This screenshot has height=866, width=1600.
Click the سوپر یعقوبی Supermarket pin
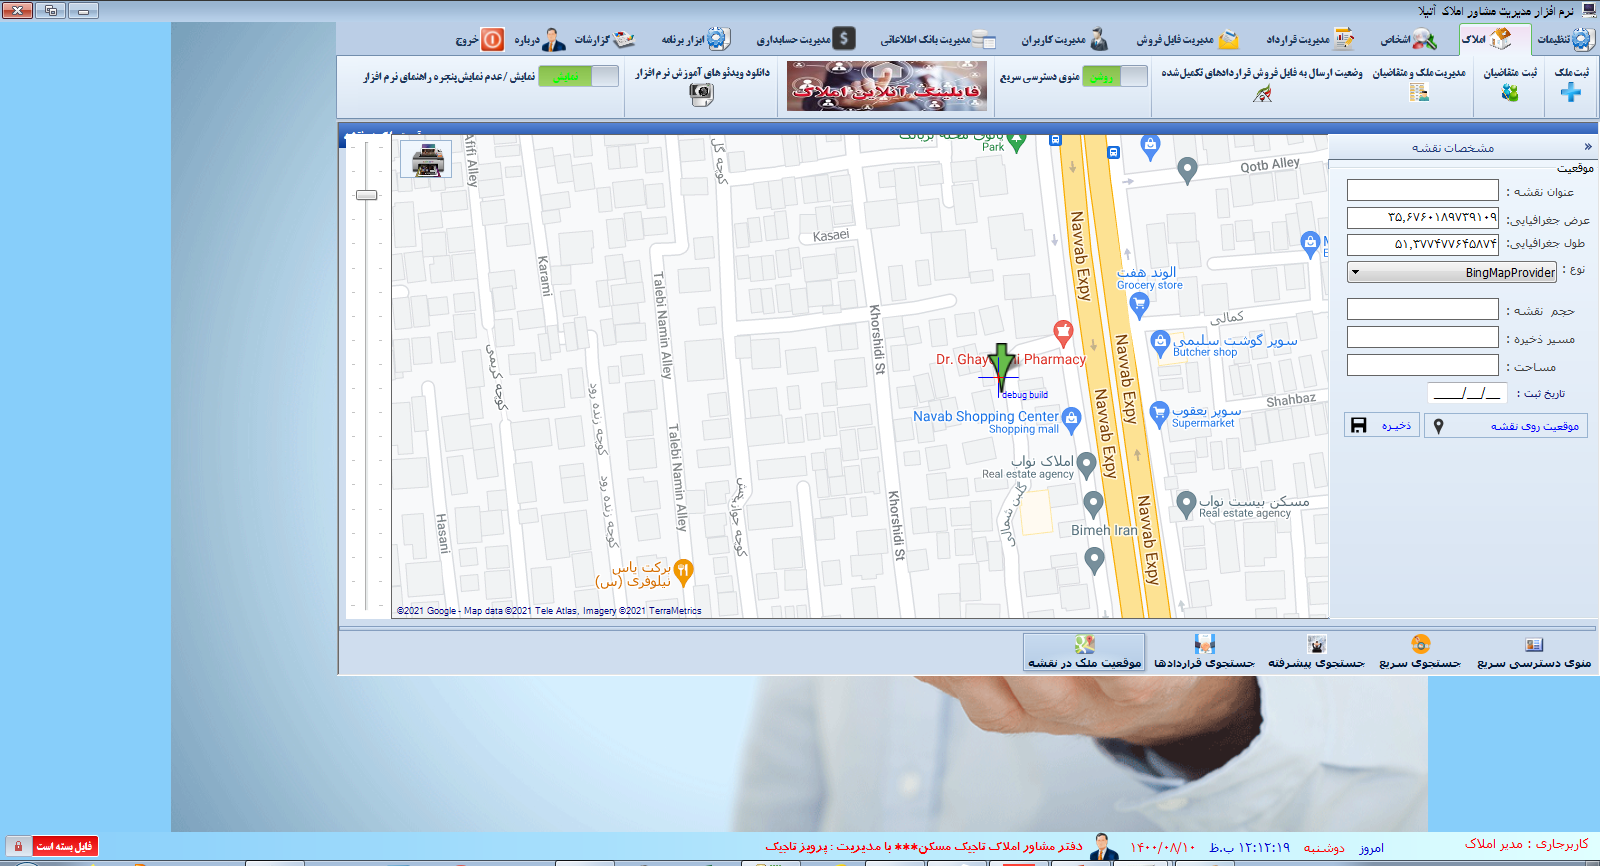point(1159,413)
